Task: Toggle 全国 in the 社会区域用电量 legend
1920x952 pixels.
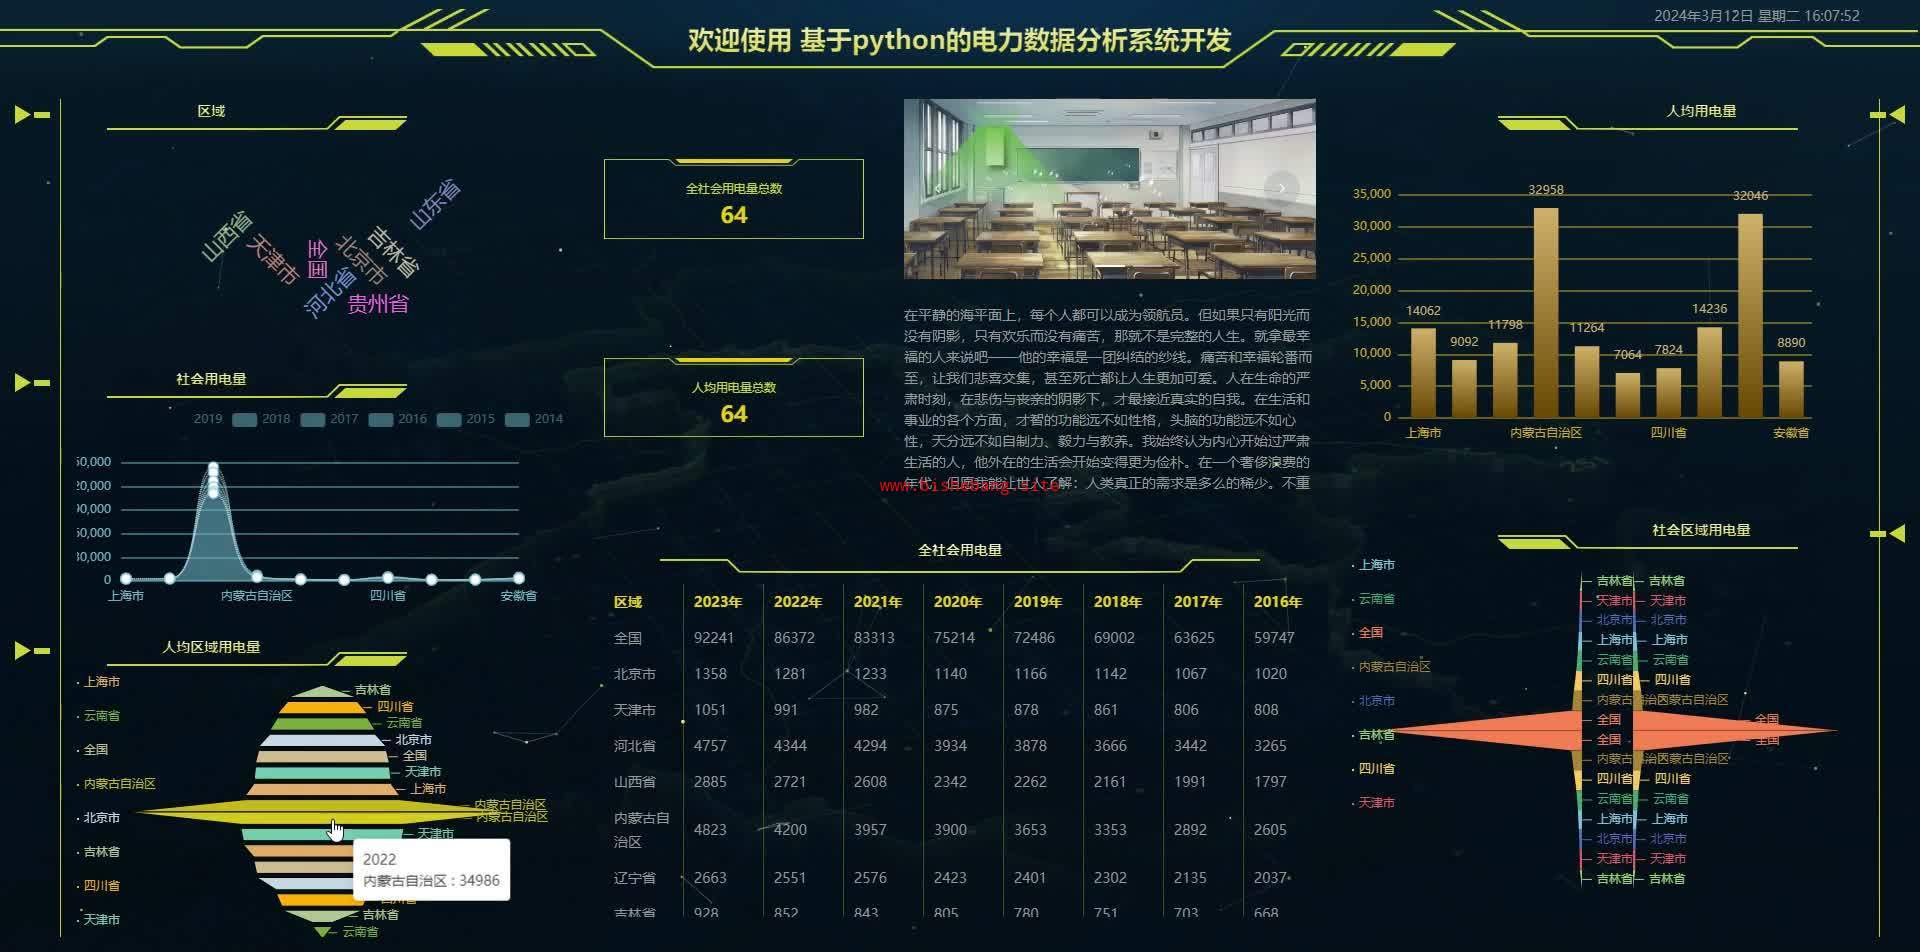Action: click(1368, 633)
